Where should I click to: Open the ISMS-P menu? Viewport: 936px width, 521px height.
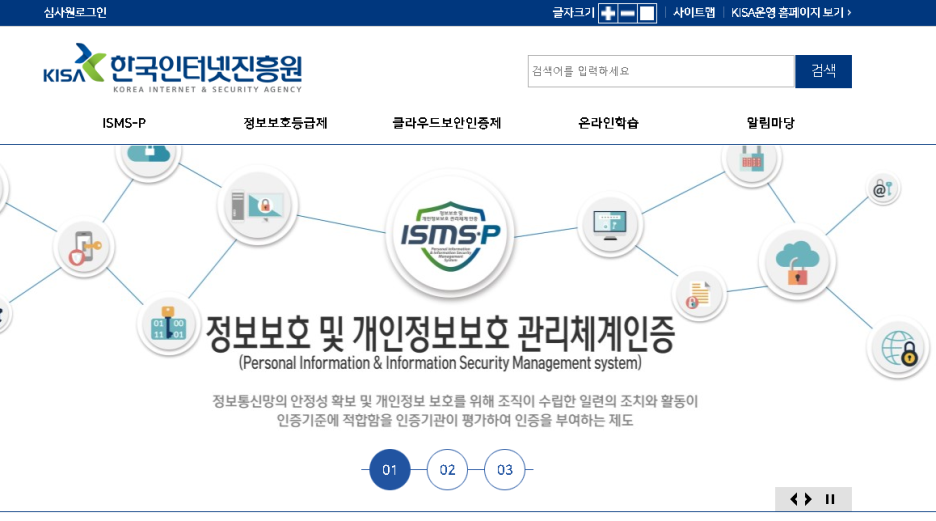pyautogui.click(x=124, y=123)
